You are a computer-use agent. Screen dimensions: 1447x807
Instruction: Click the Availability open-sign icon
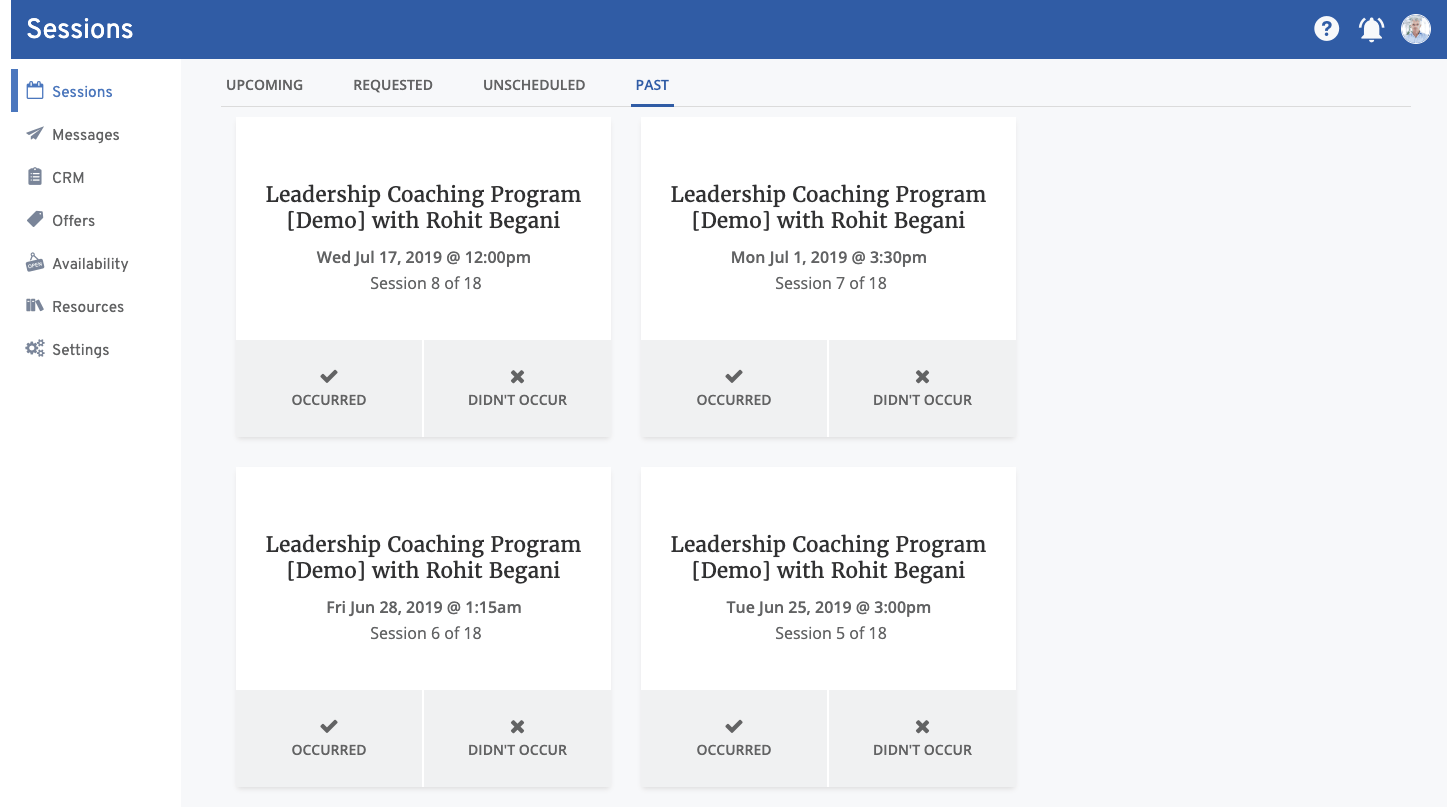[35, 263]
